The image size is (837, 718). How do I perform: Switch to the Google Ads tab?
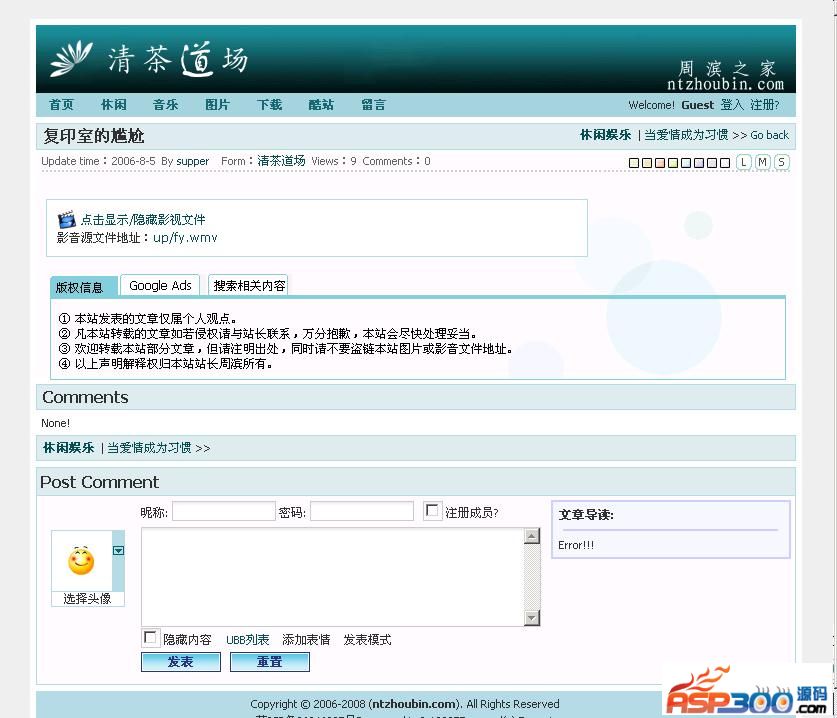point(160,286)
